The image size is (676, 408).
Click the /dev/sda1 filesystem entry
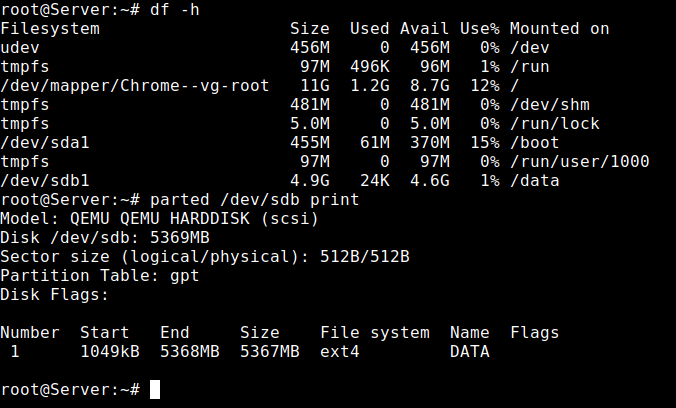[x=45, y=143]
